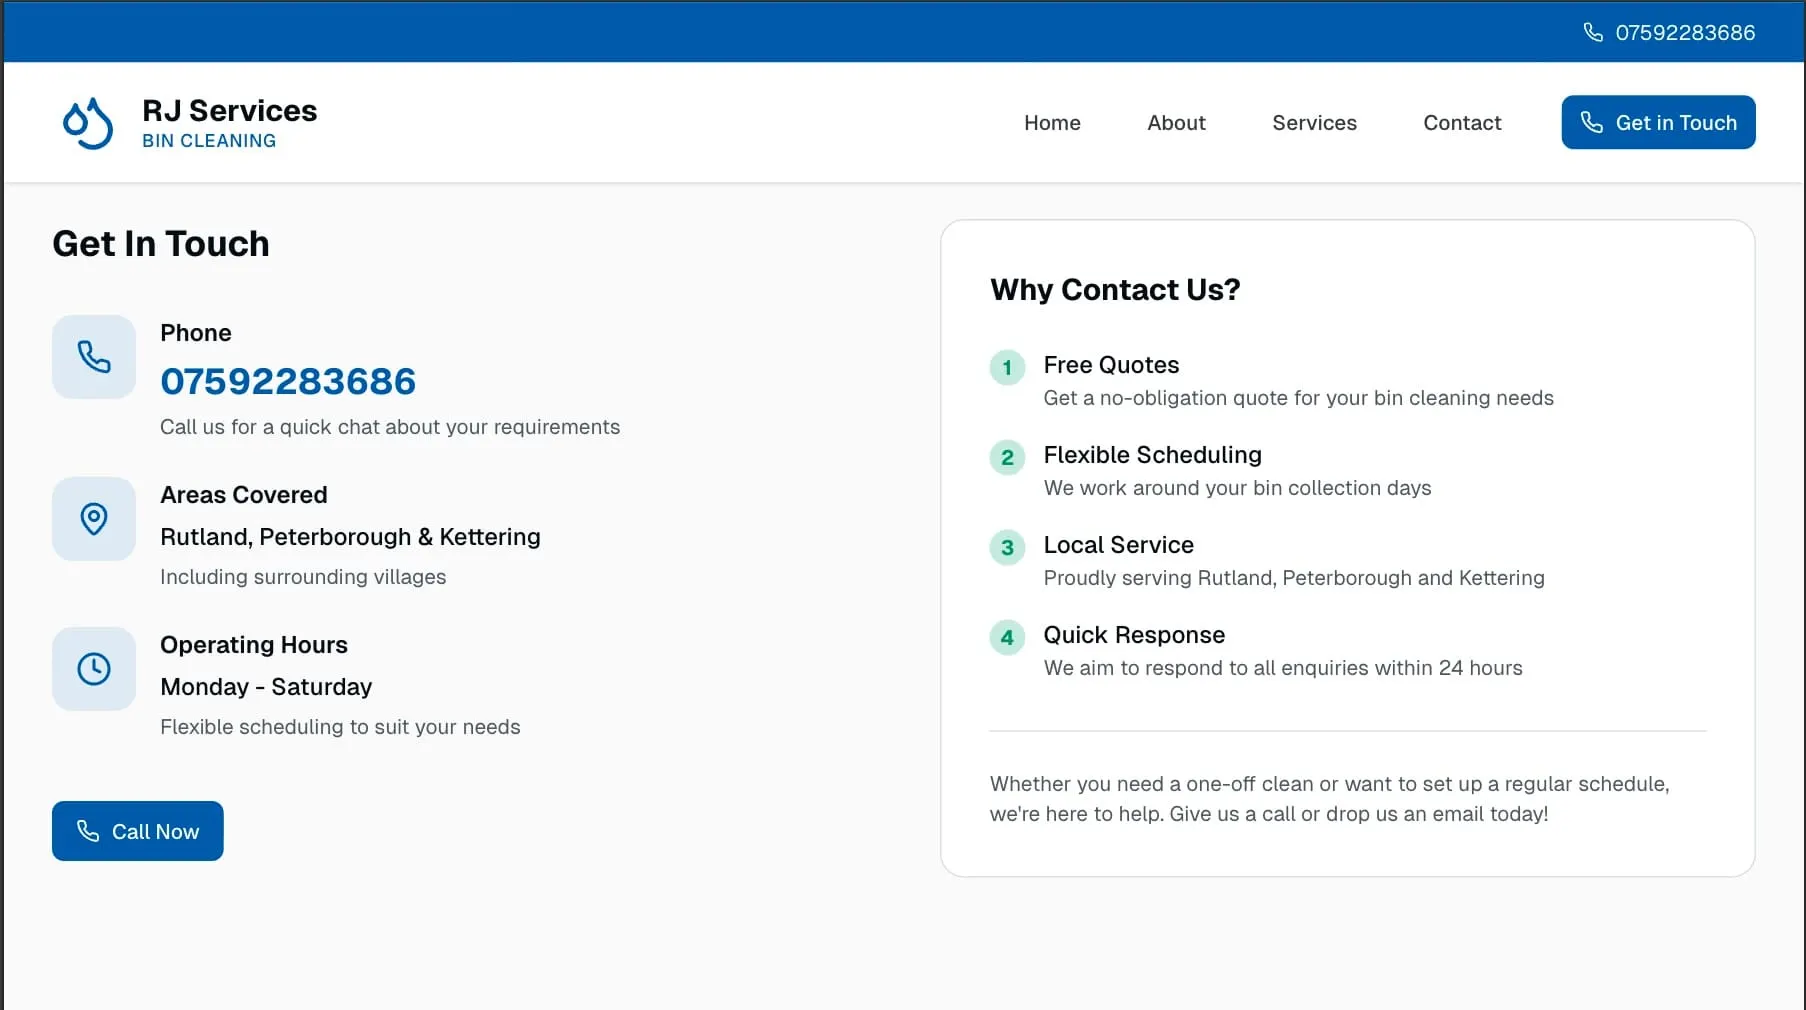1806x1010 pixels.
Task: Click the clock Operating Hours icon
Action: tap(94, 669)
